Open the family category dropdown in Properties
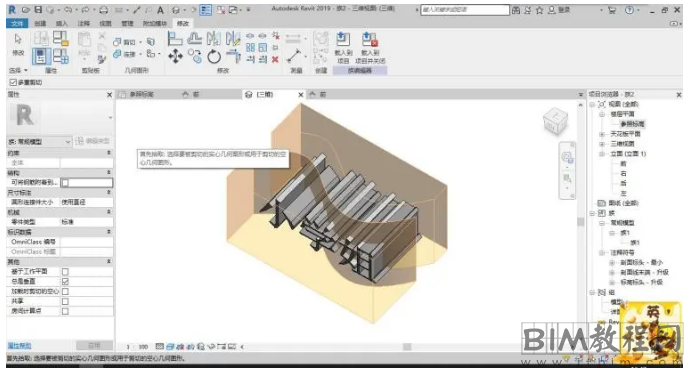Screen dimensions: 689x371 pos(40,142)
